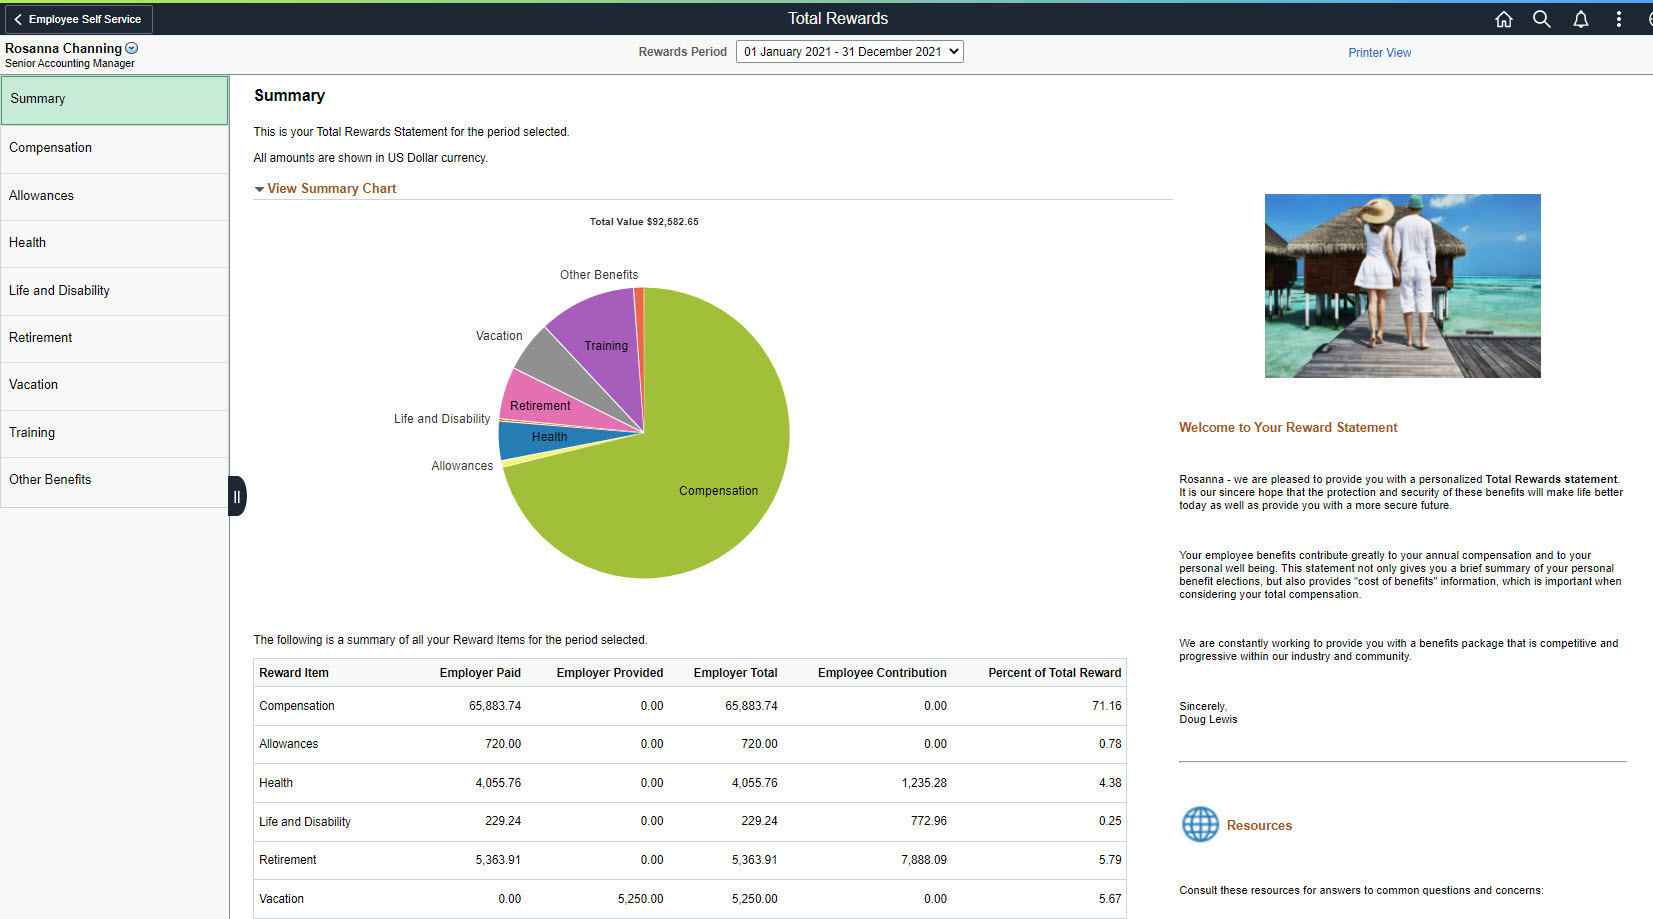The height and width of the screenshot is (919, 1653).
Task: Collapse the left navigation panel handle
Action: click(237, 496)
